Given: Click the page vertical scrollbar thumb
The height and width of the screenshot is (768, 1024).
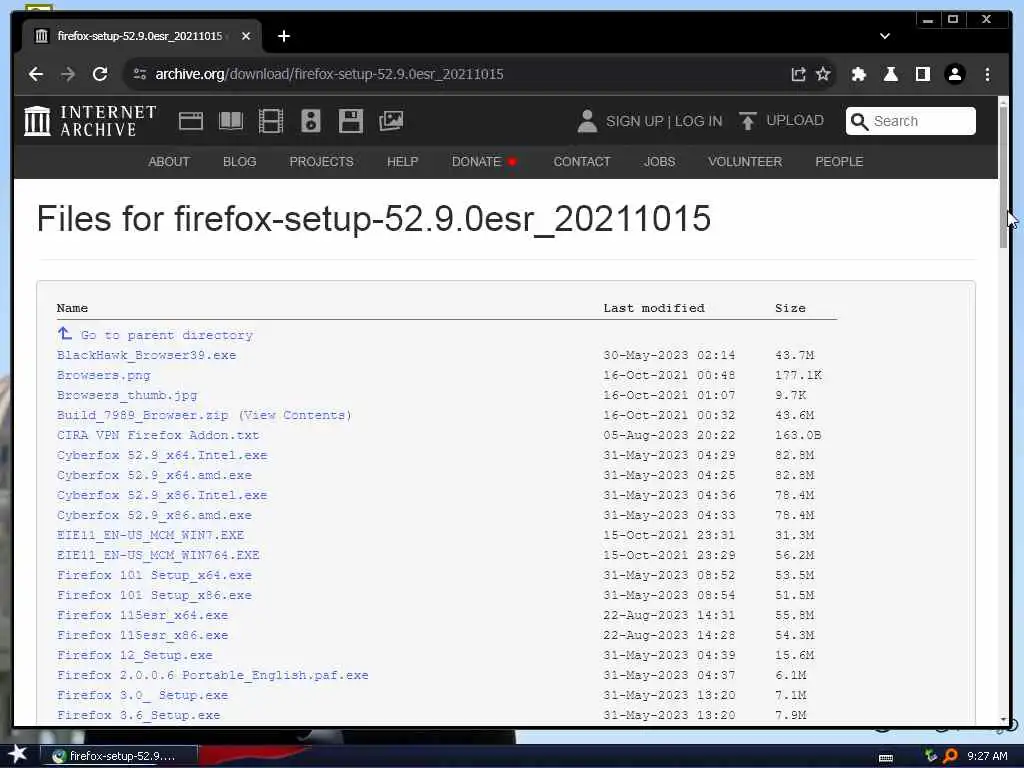Looking at the screenshot, I should [x=1004, y=176].
